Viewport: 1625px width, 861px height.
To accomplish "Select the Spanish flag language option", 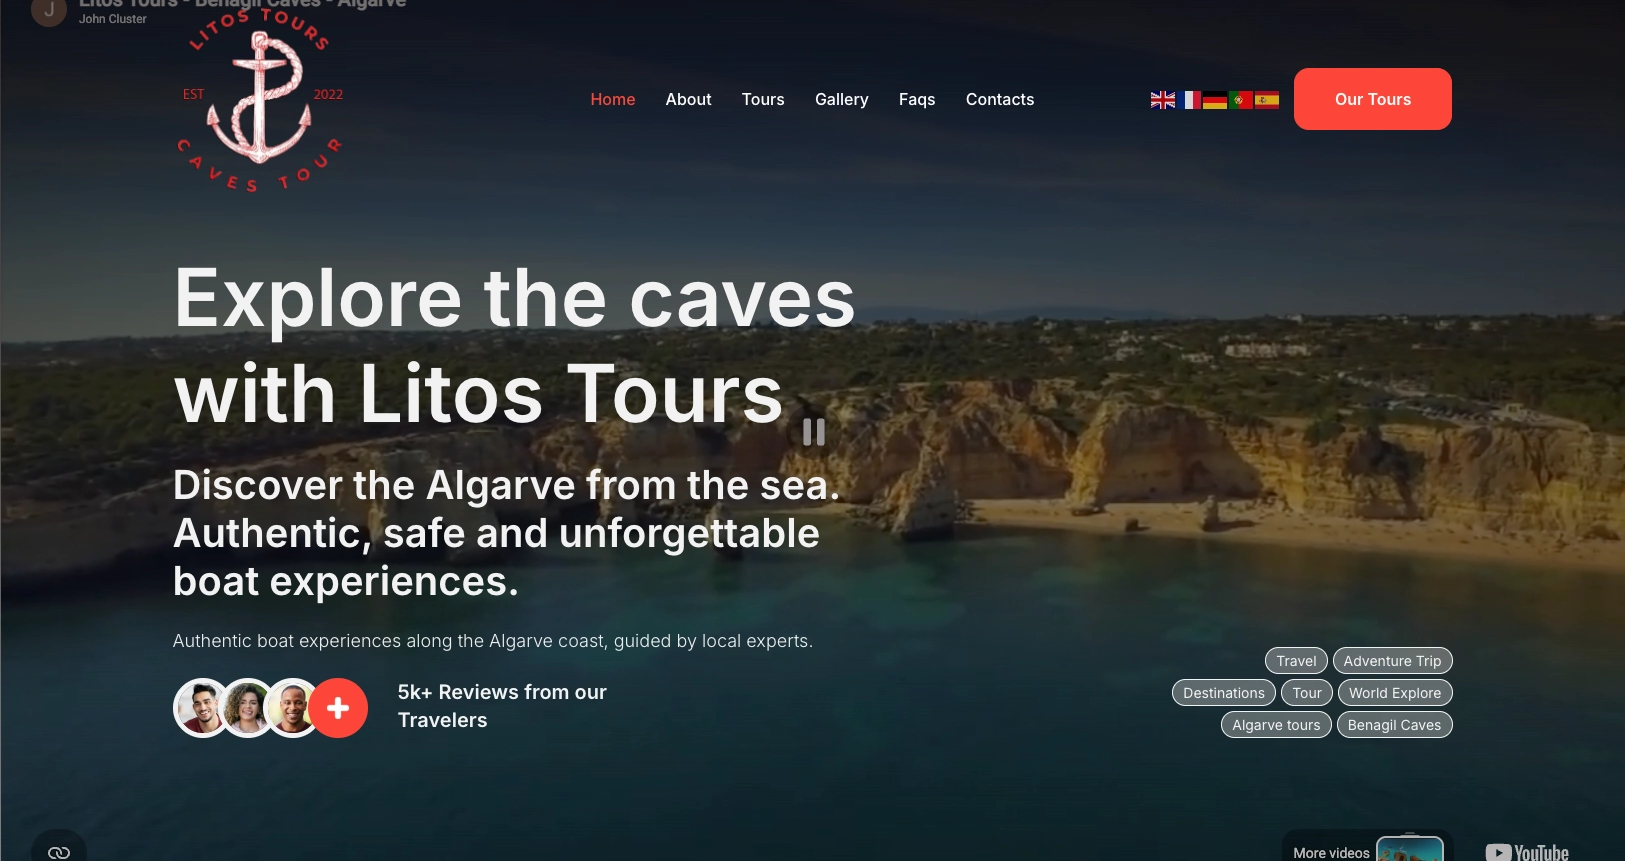I will pos(1267,100).
